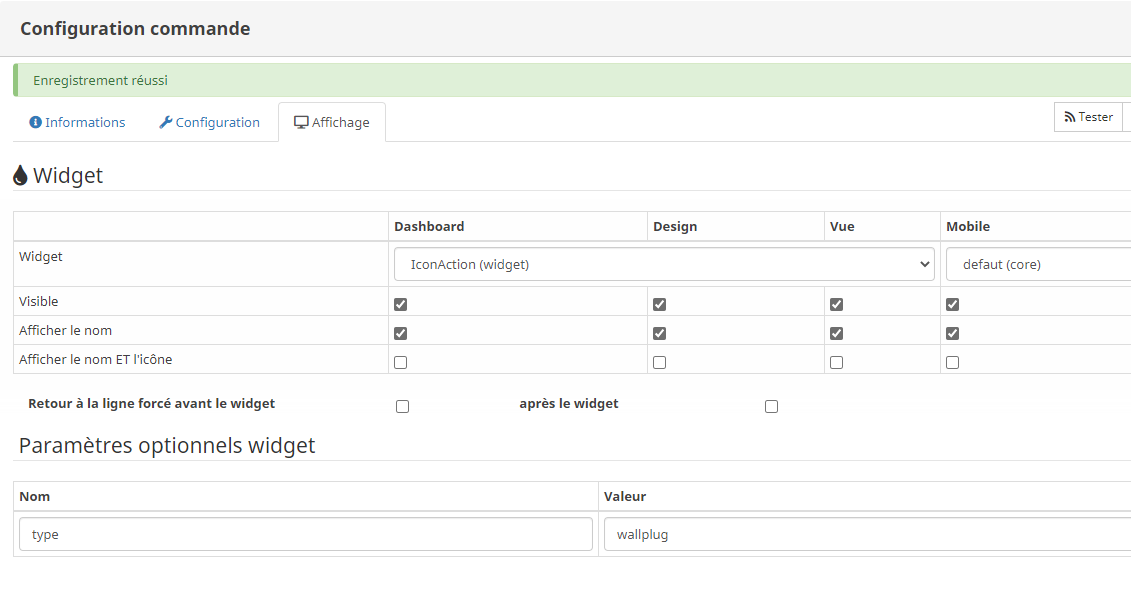Viewport: 1131px width, 596px height.
Task: Open the Mobile defaut (core) dropdown
Action: tap(1038, 264)
